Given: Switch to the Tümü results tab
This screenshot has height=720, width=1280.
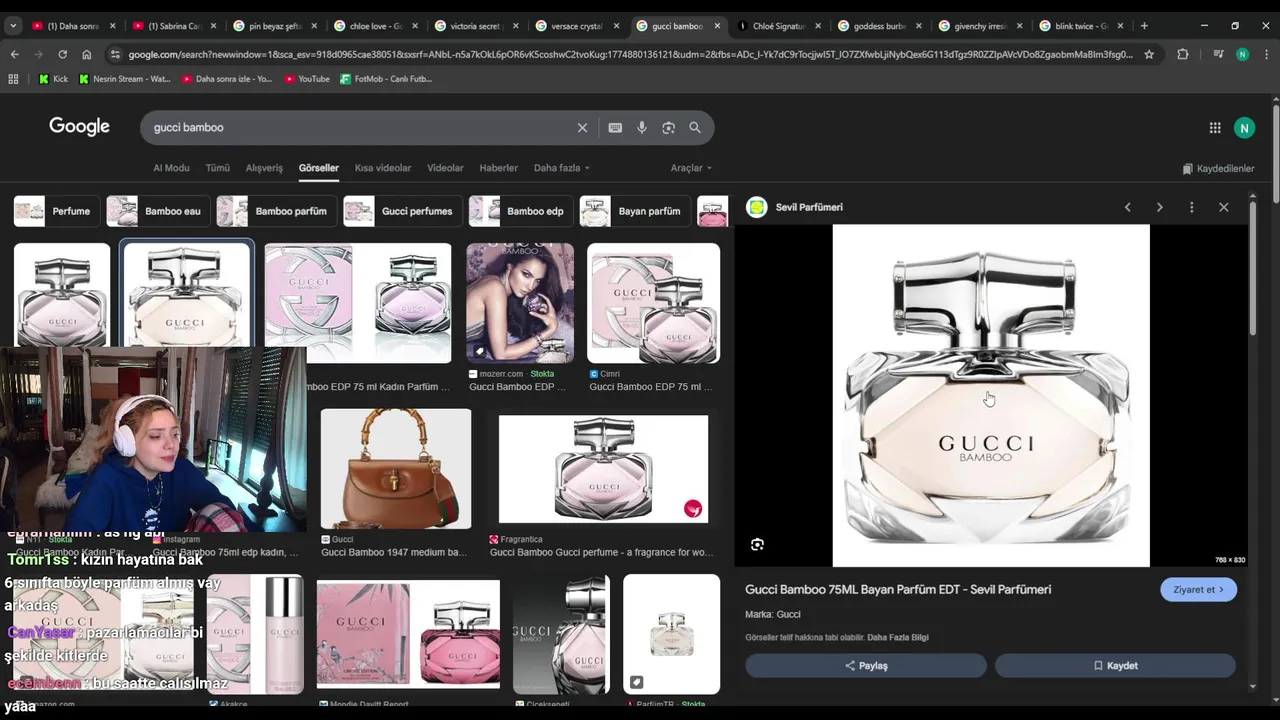Looking at the screenshot, I should pyautogui.click(x=217, y=168).
